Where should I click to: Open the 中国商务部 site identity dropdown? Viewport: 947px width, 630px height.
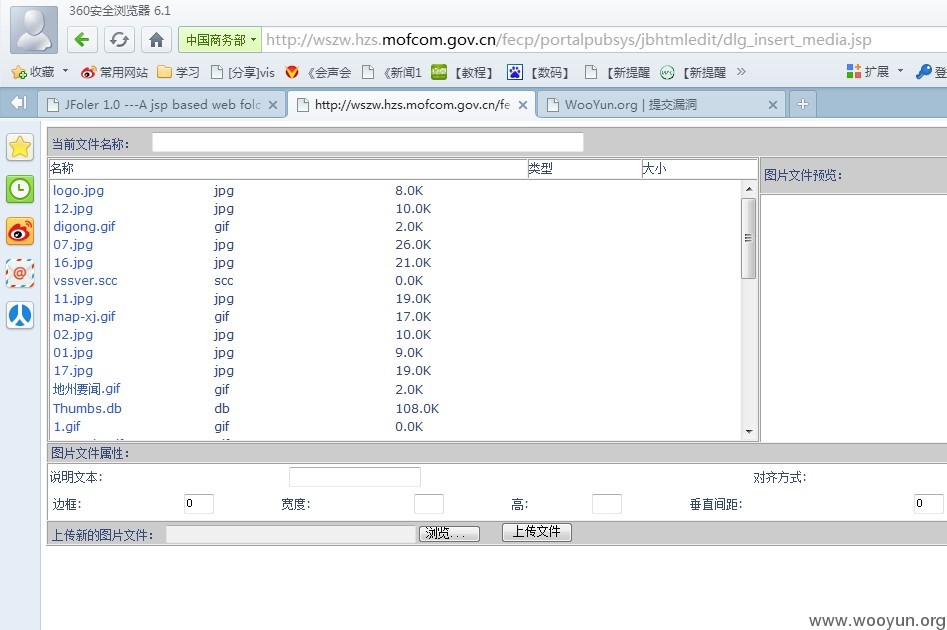220,40
